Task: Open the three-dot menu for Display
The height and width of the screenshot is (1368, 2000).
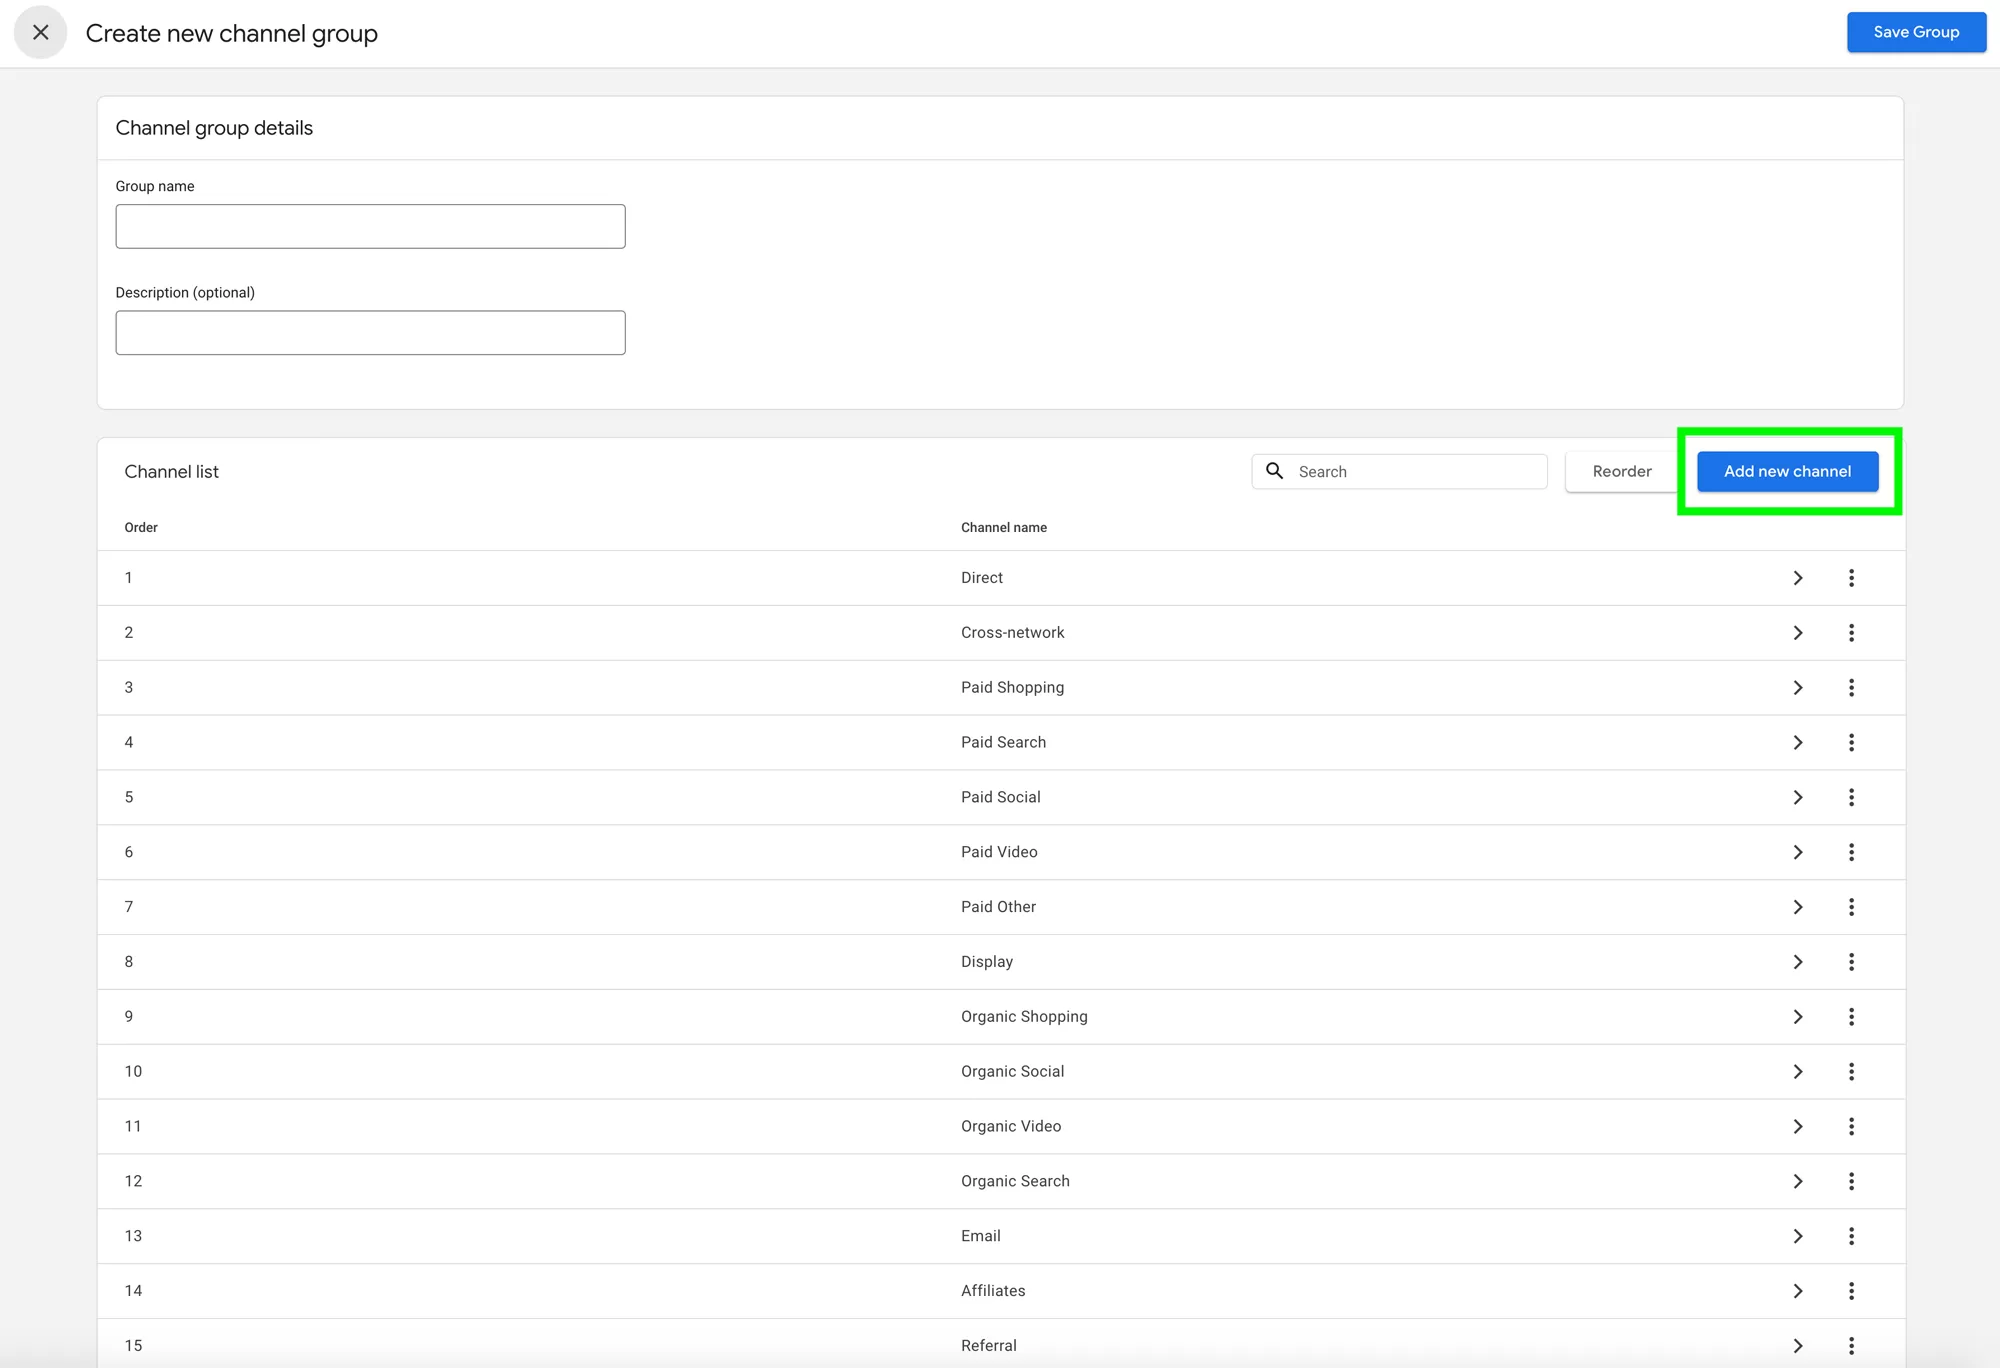Action: tap(1851, 962)
